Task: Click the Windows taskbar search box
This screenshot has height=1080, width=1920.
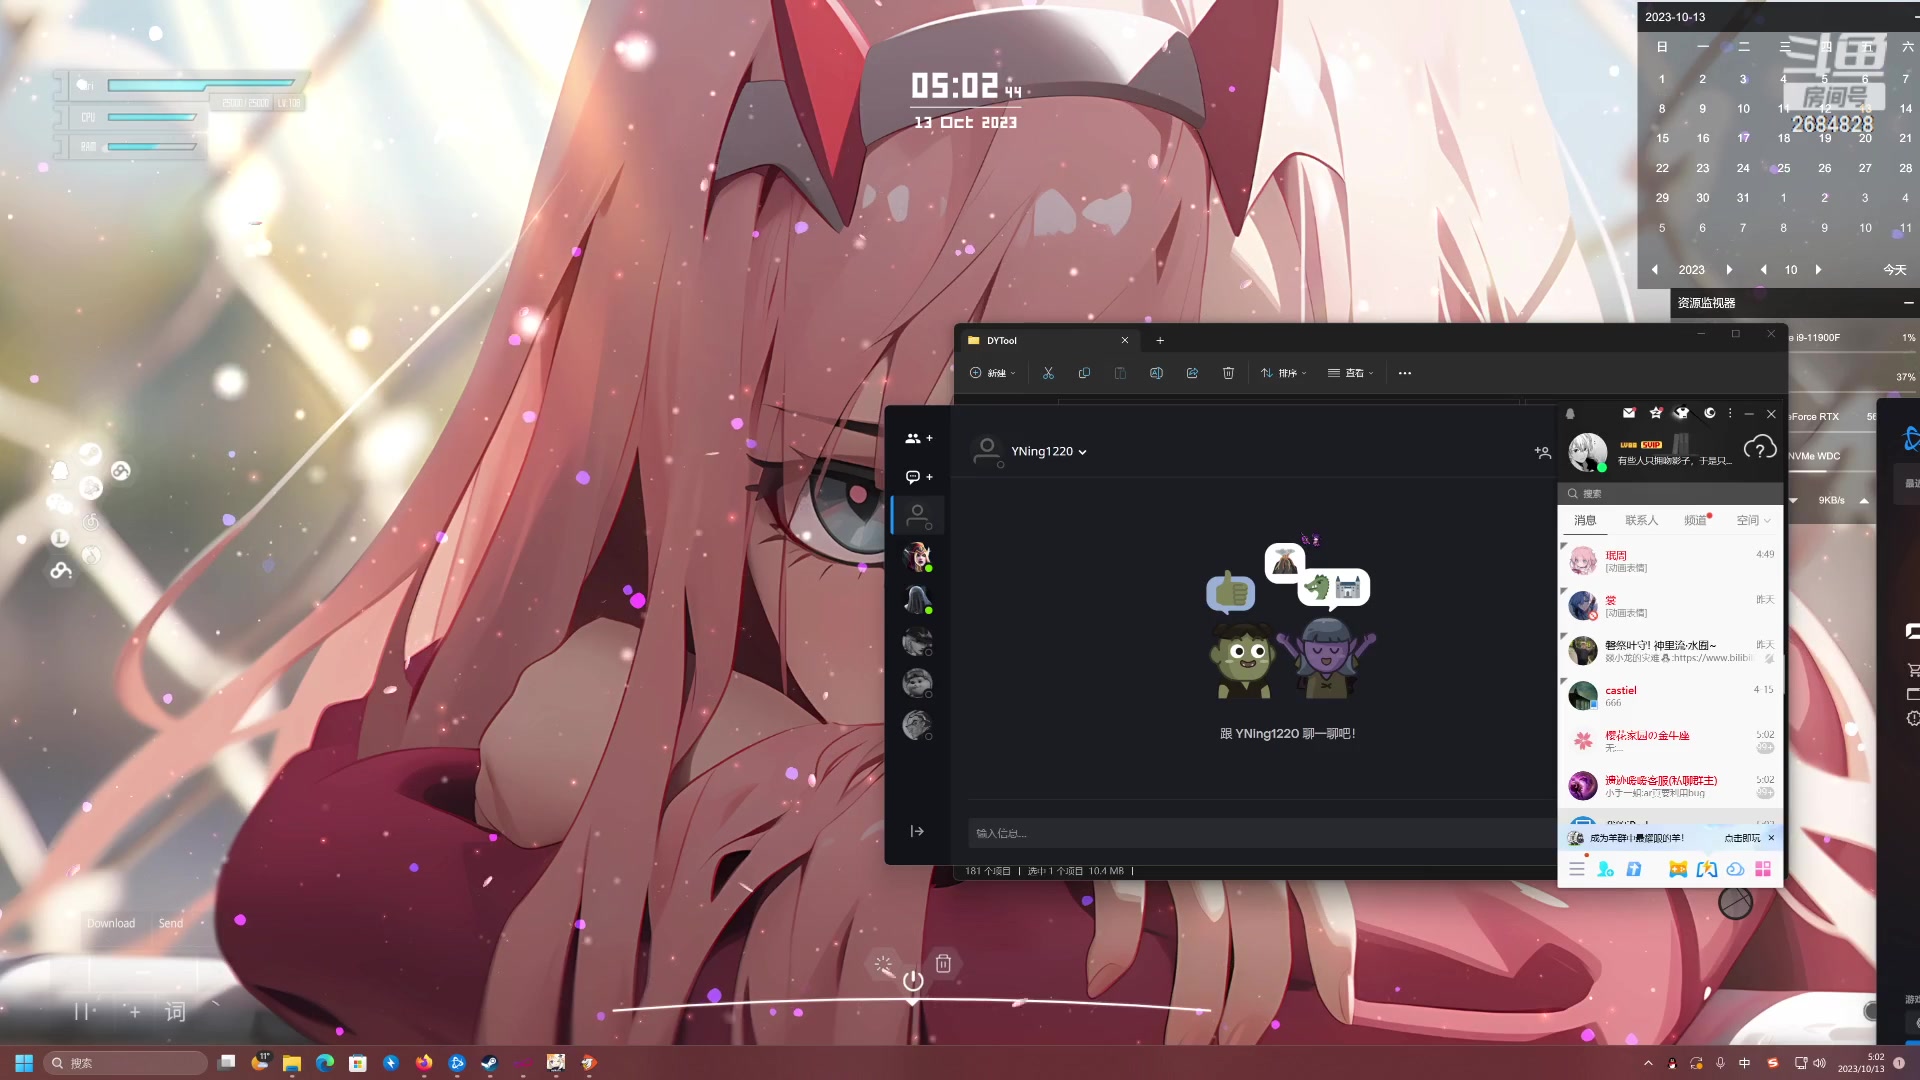Action: pyautogui.click(x=126, y=1063)
